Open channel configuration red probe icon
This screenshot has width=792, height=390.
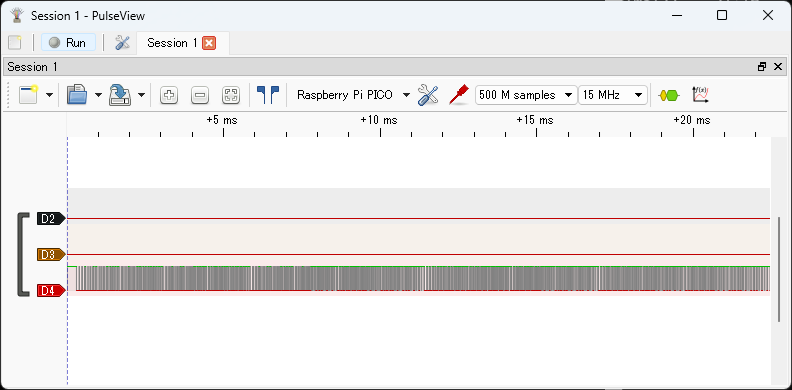click(459, 95)
